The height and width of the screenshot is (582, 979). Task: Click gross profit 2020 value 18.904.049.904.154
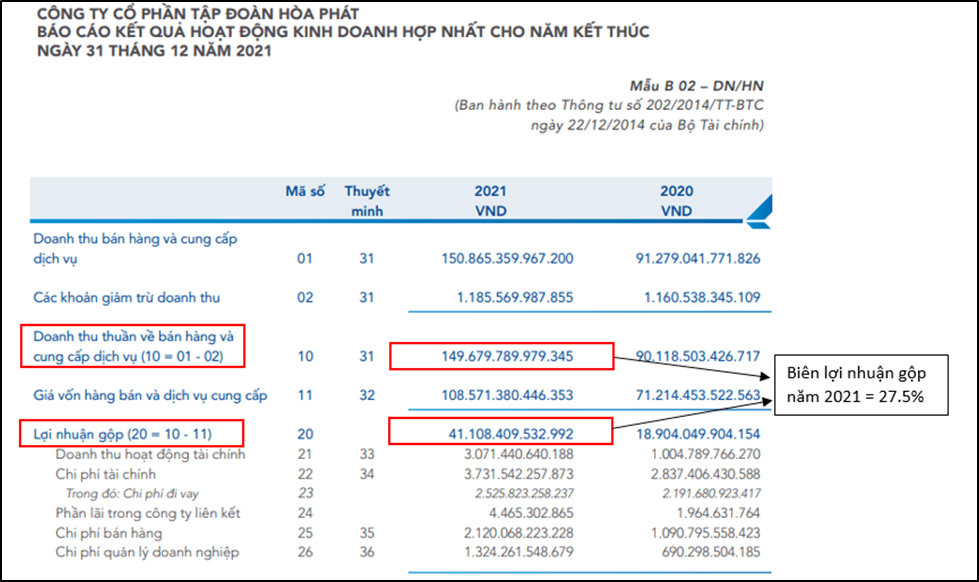tap(698, 434)
